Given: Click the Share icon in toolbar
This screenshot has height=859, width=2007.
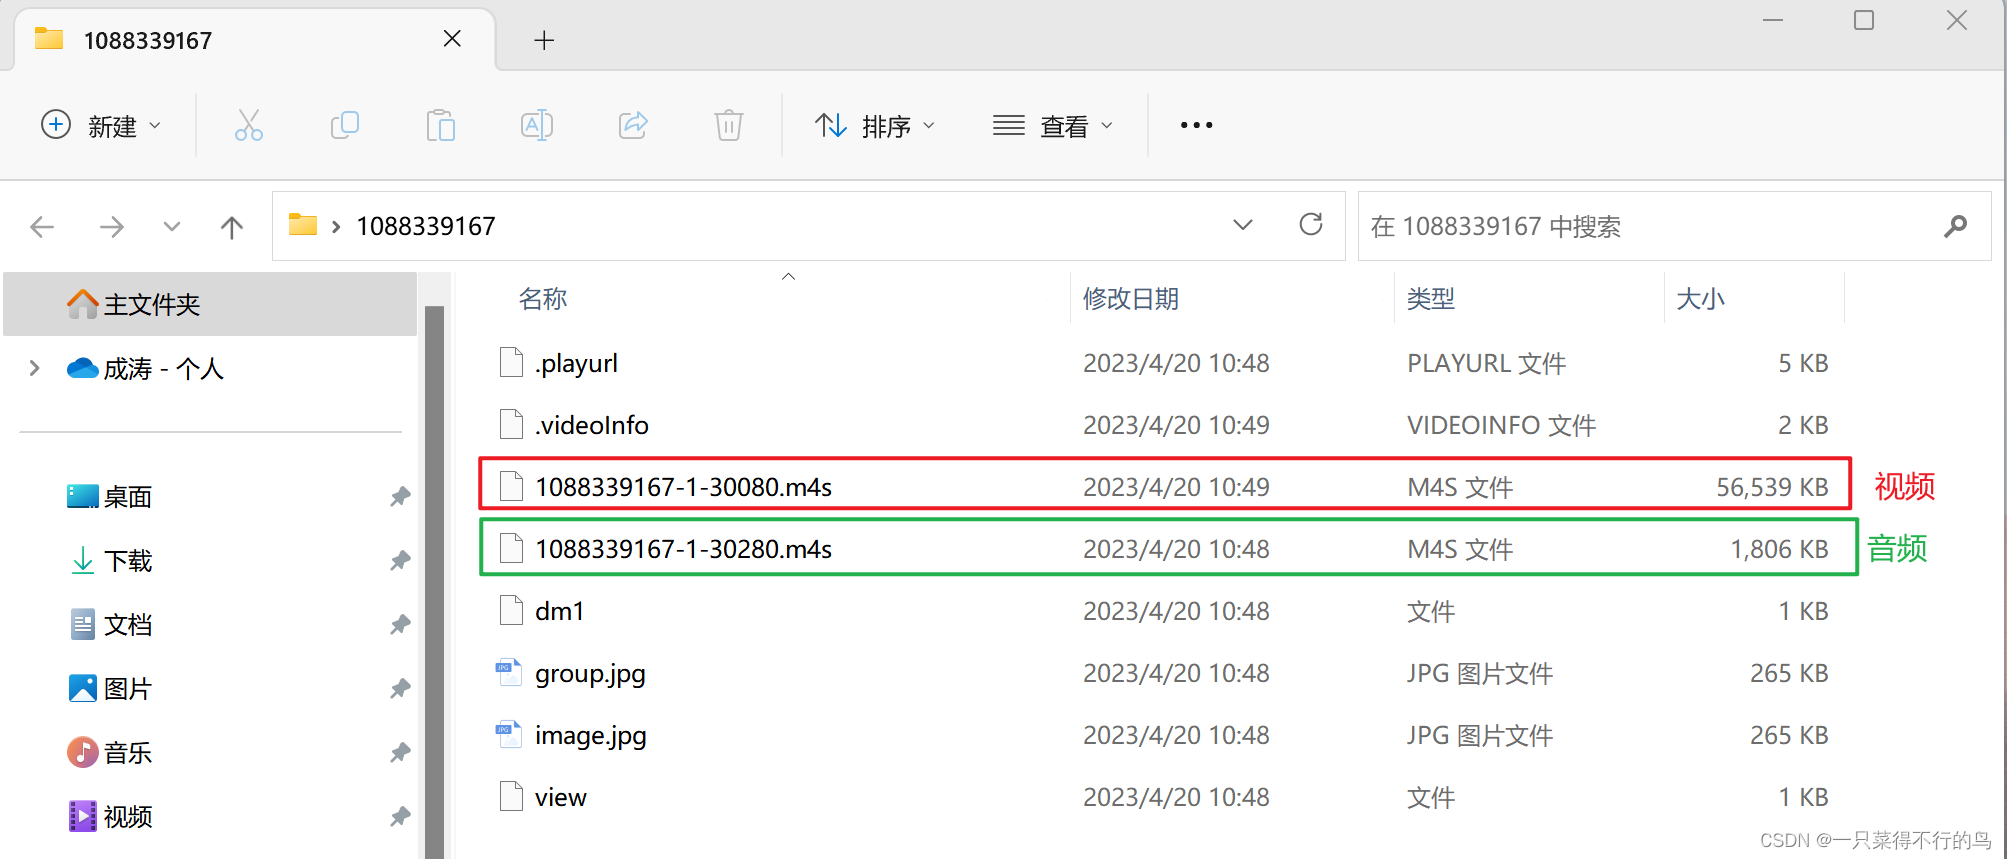Looking at the screenshot, I should [633, 125].
